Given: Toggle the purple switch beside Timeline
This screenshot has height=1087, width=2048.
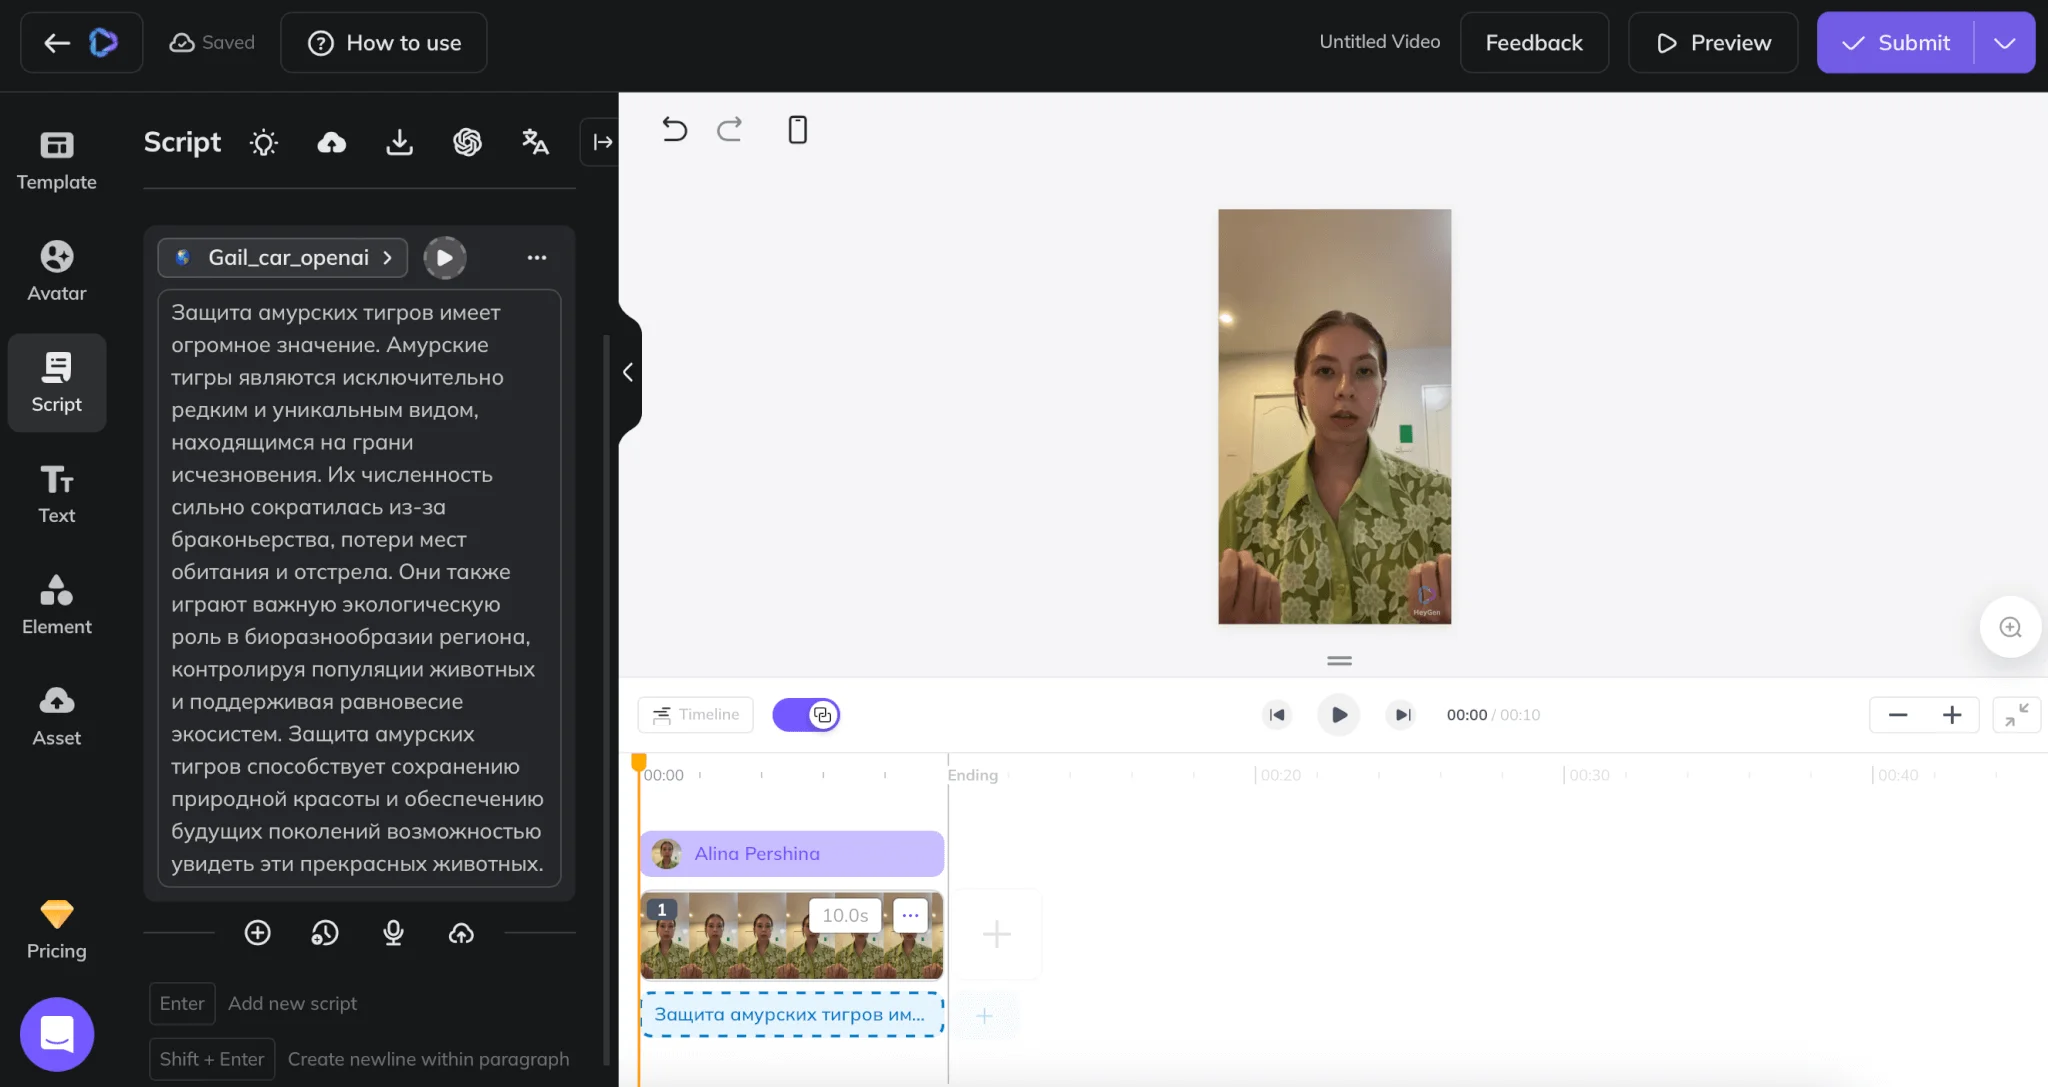Looking at the screenshot, I should click(x=806, y=715).
